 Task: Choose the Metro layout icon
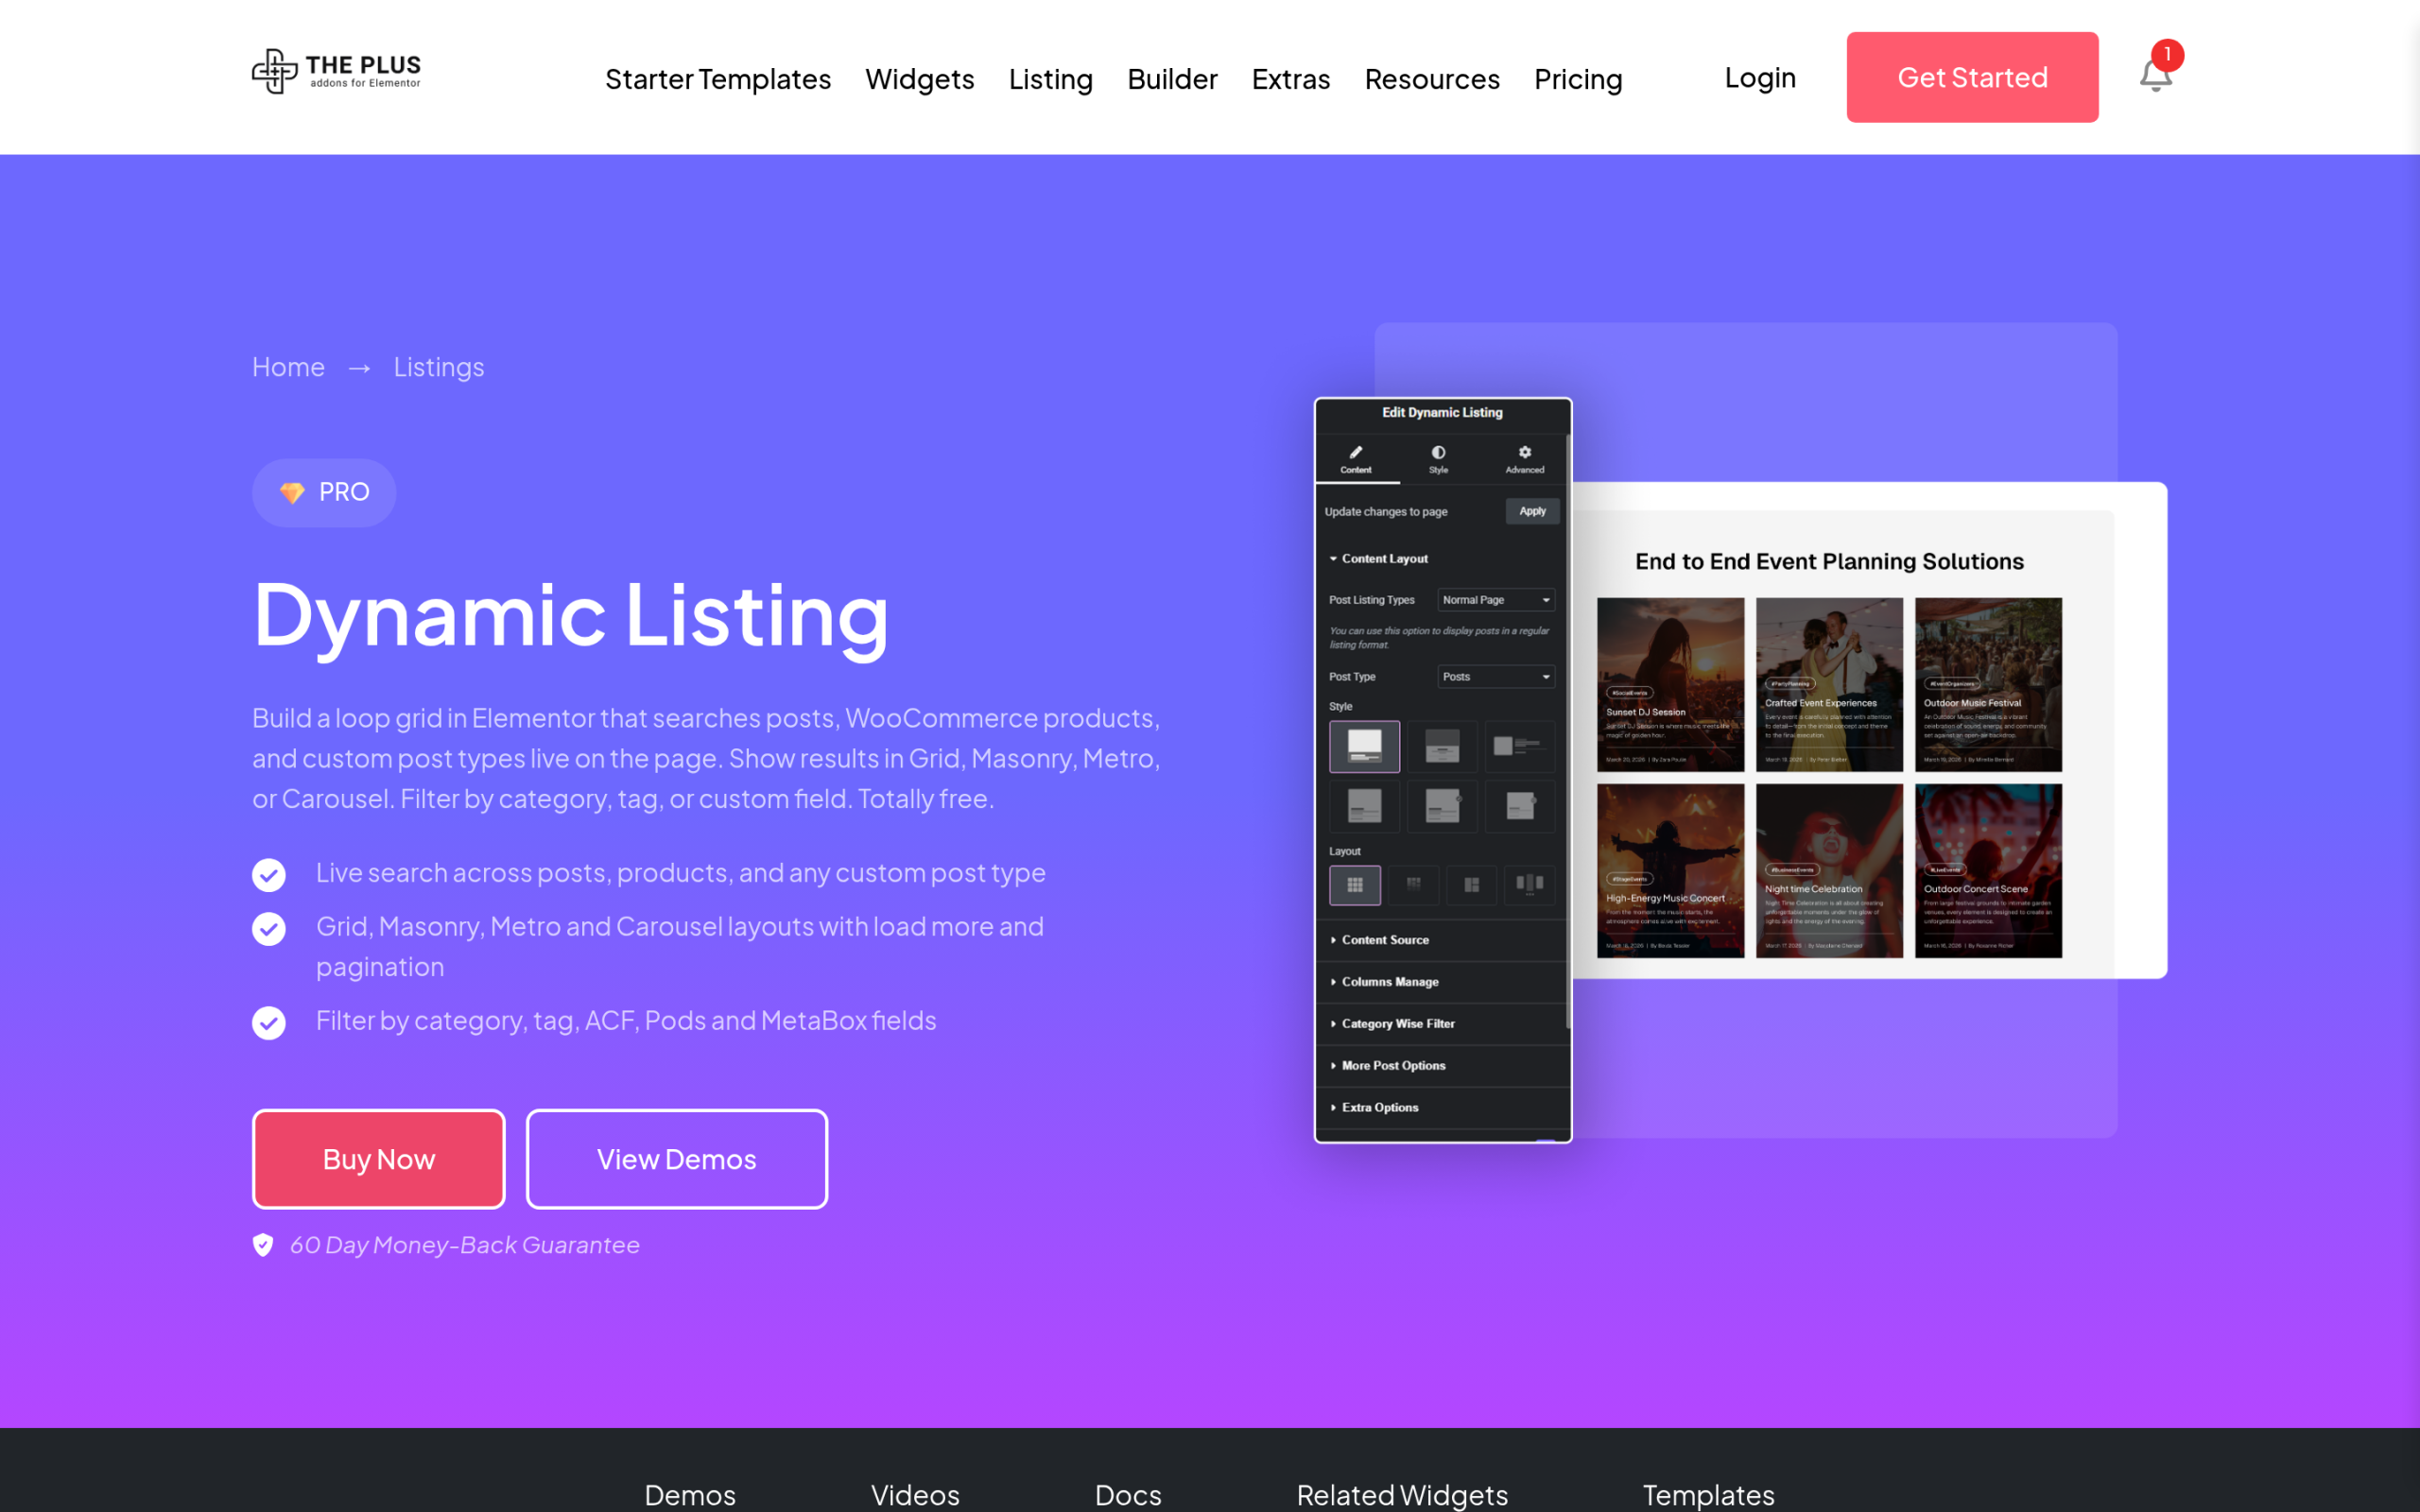(x=1471, y=885)
